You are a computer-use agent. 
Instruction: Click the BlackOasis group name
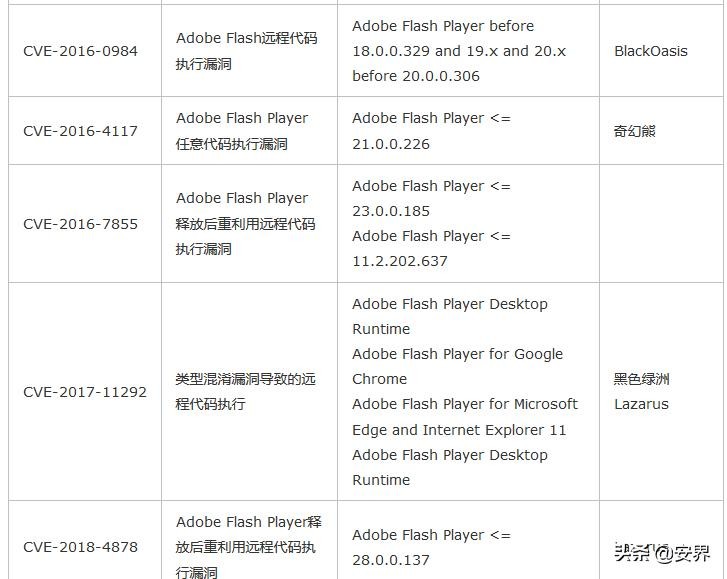pos(650,51)
